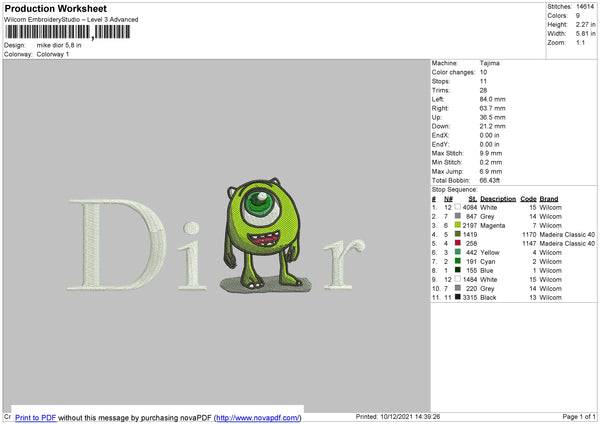Click the embroidered letter i
The width and height of the screenshot is (600, 424).
pos(191,256)
